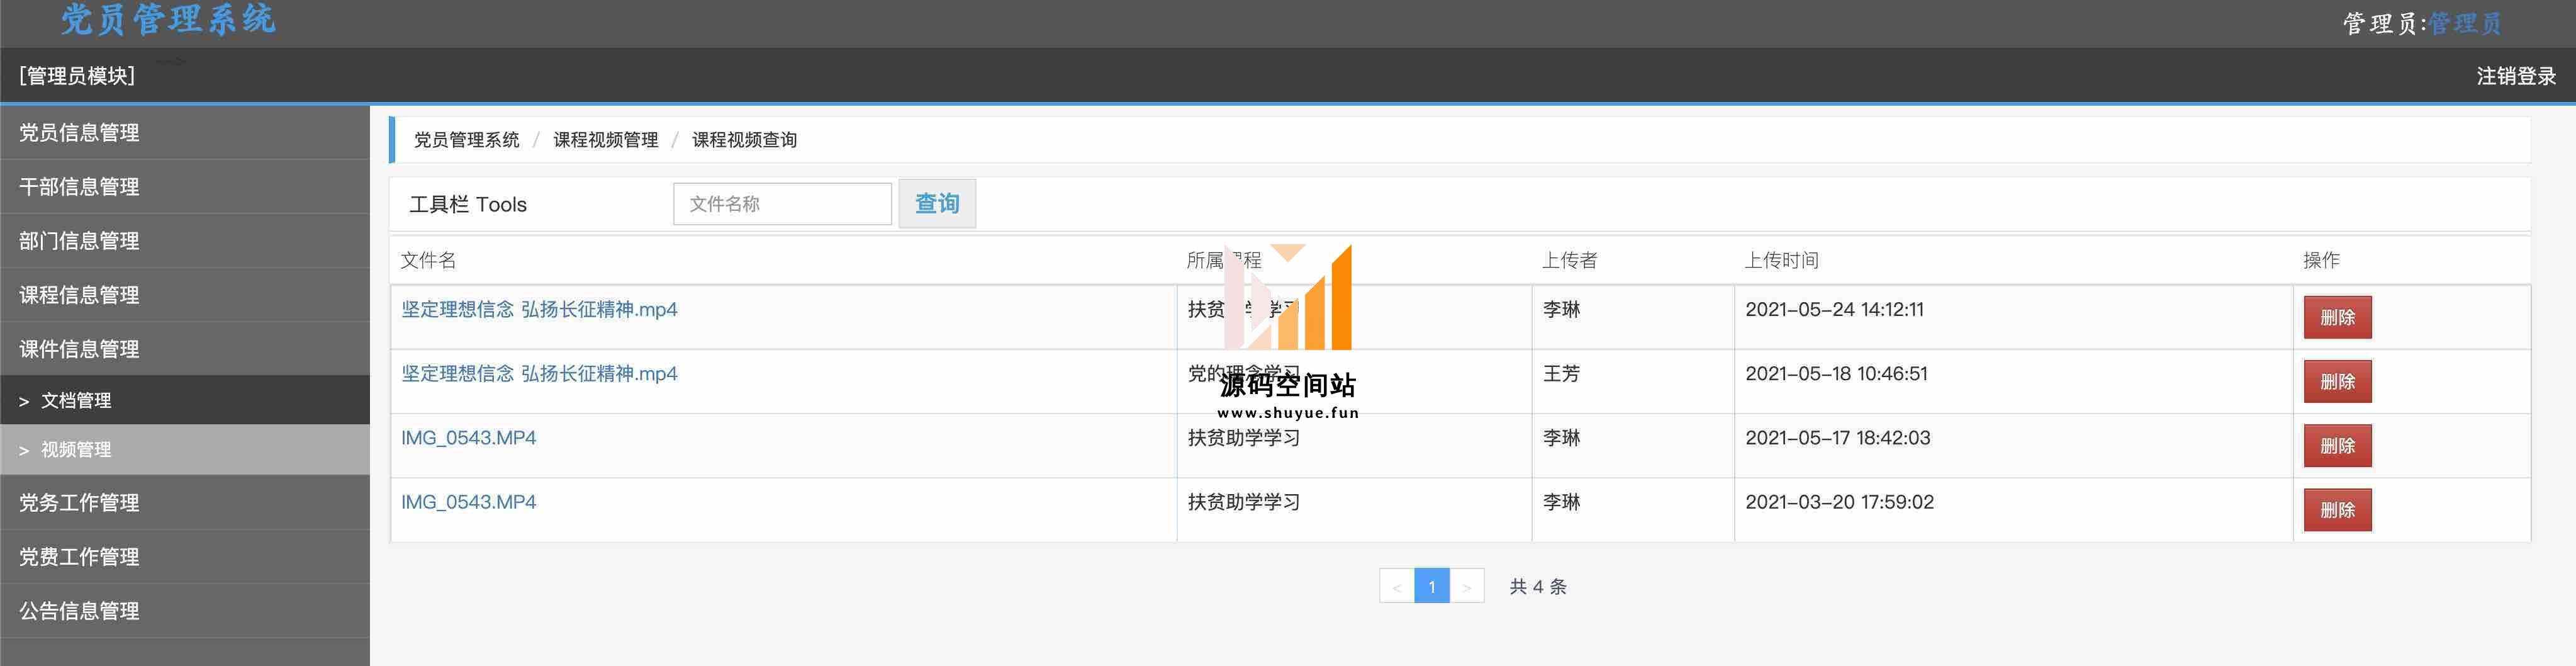
Task: Open the 坚定理想信念 video uploaded by 李琳
Action: pos(539,309)
